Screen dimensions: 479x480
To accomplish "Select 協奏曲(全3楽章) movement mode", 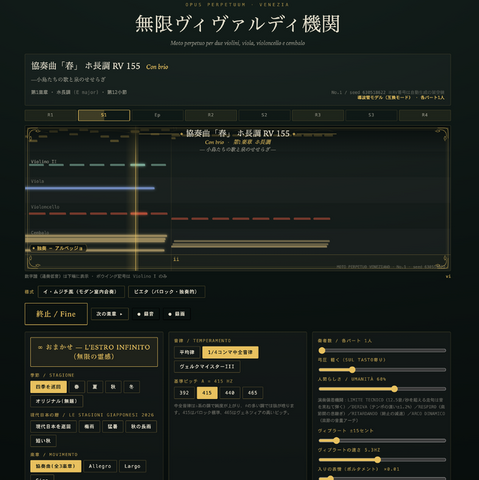I will (x=56, y=466).
